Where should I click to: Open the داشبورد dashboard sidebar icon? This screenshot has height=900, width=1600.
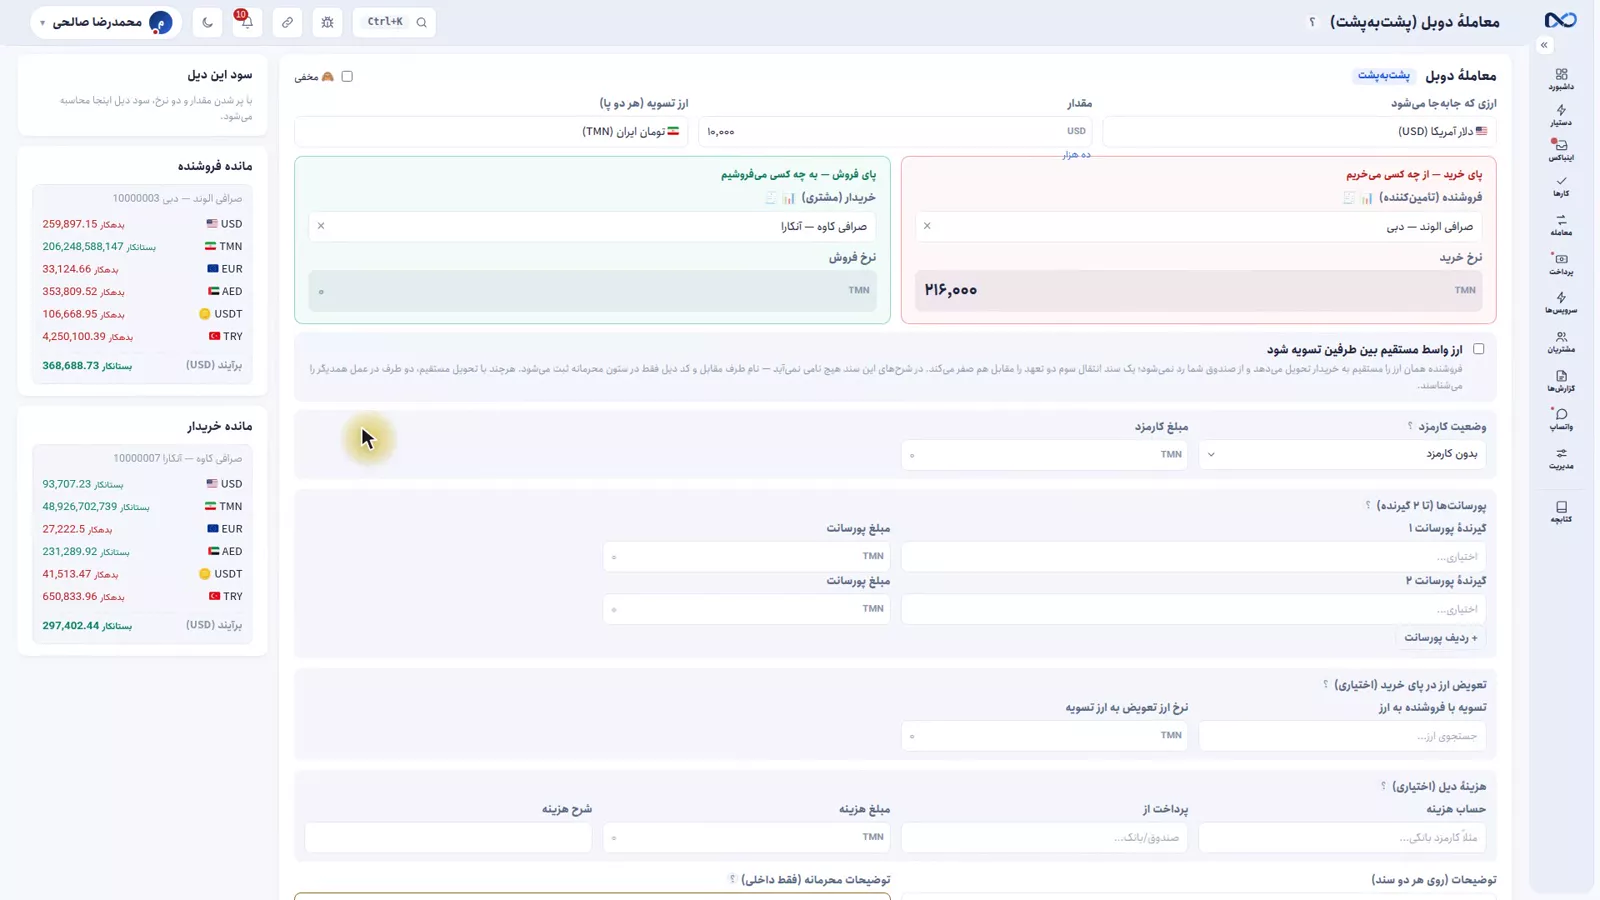coord(1561,79)
